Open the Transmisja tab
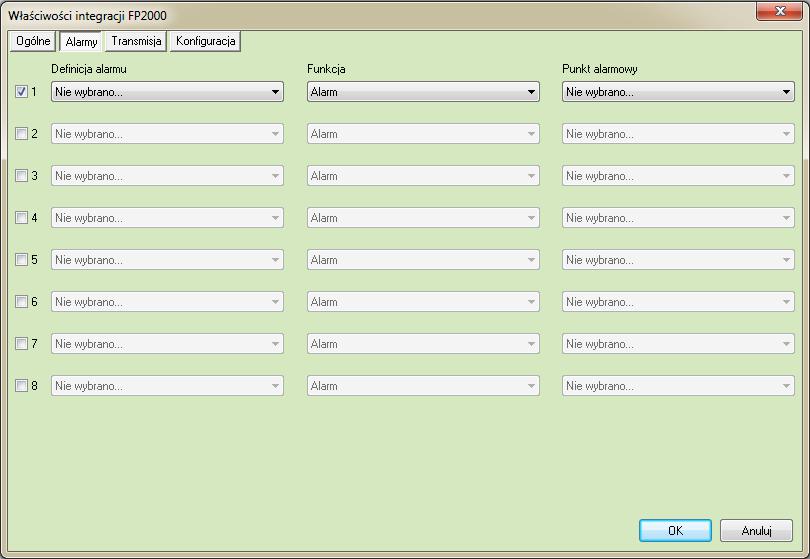810x559 pixels. 136,41
